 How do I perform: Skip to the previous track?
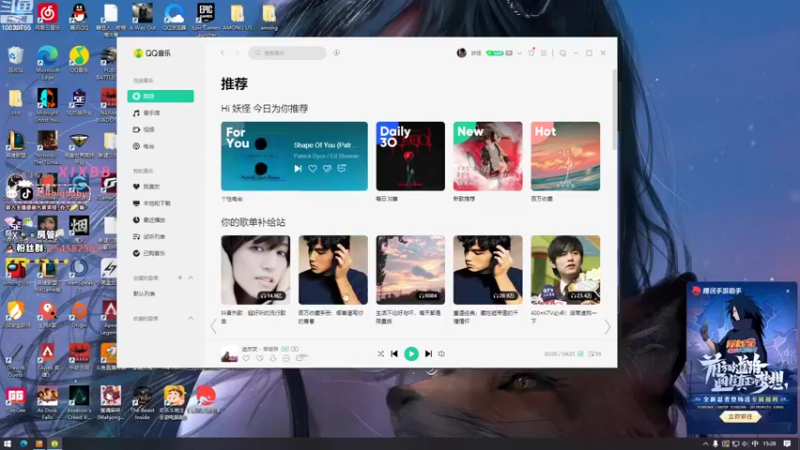pyautogui.click(x=394, y=354)
